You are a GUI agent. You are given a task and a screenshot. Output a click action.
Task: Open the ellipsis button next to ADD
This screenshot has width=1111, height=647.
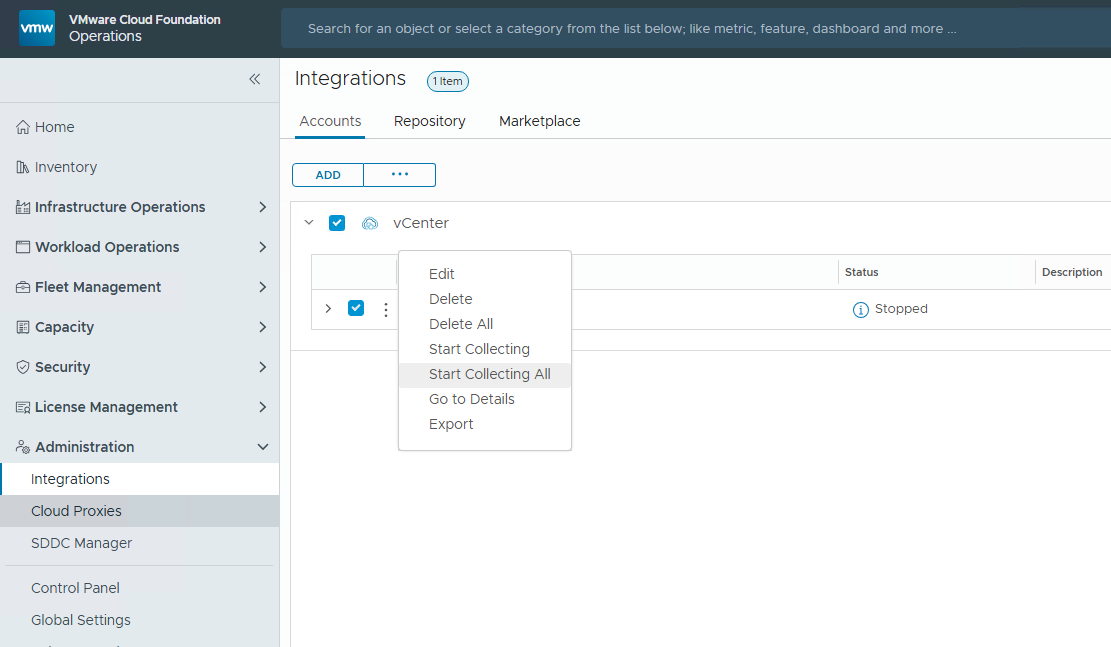(x=400, y=175)
